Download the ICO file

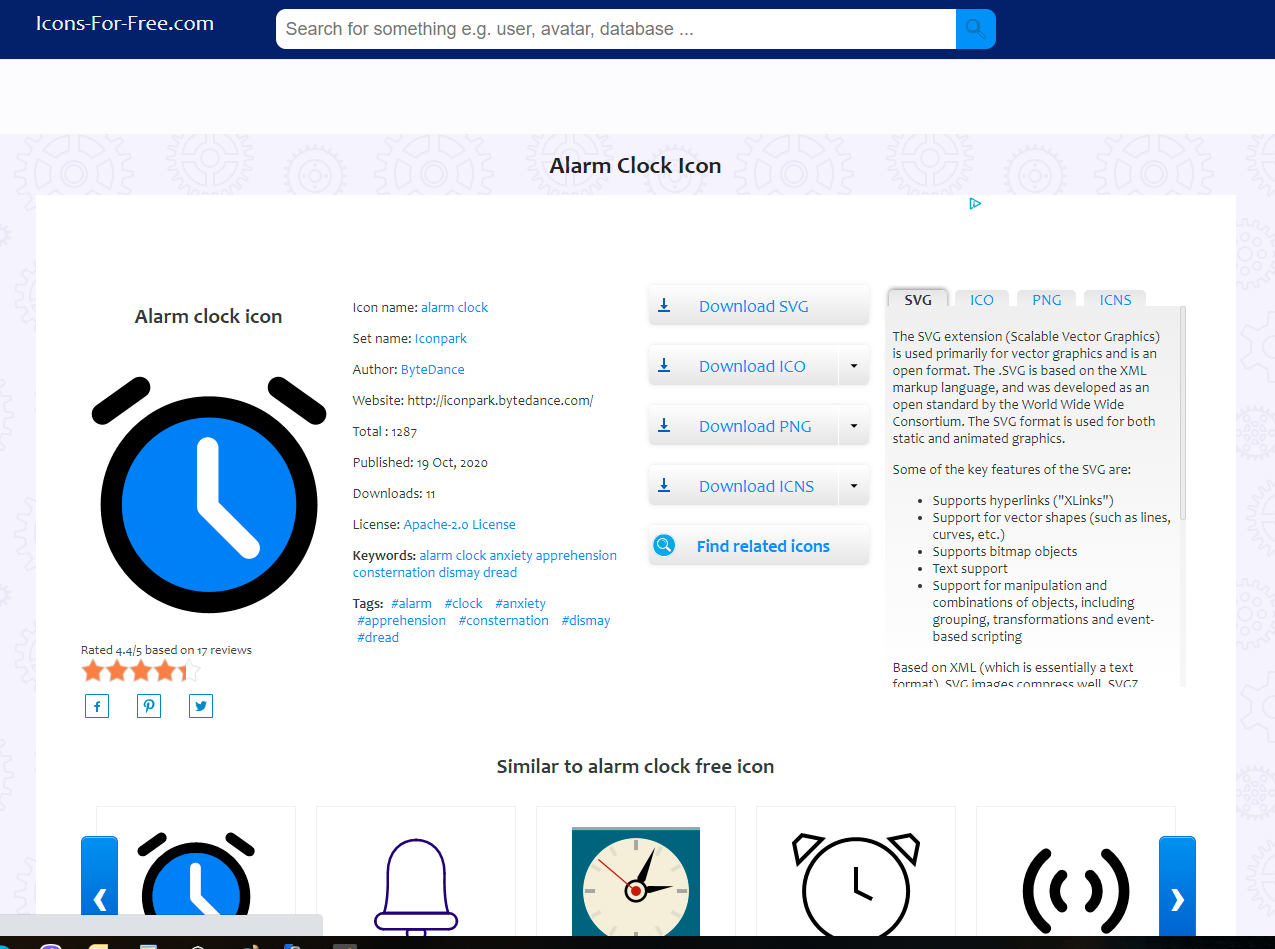pyautogui.click(x=743, y=366)
